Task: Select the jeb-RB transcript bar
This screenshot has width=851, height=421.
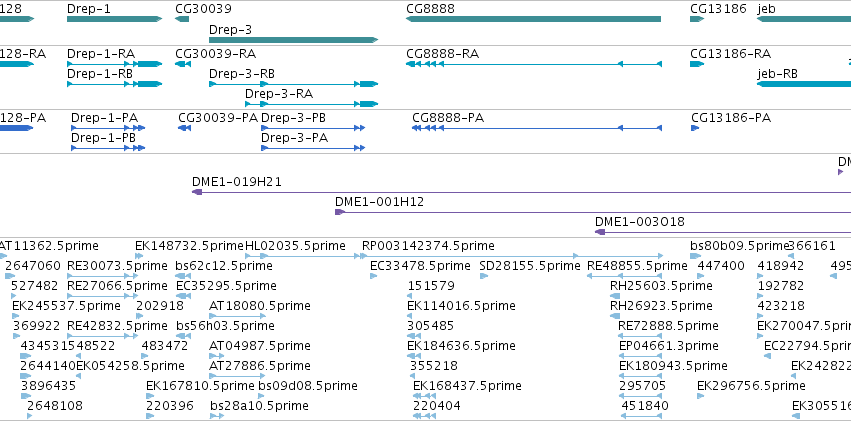Action: coord(804,84)
